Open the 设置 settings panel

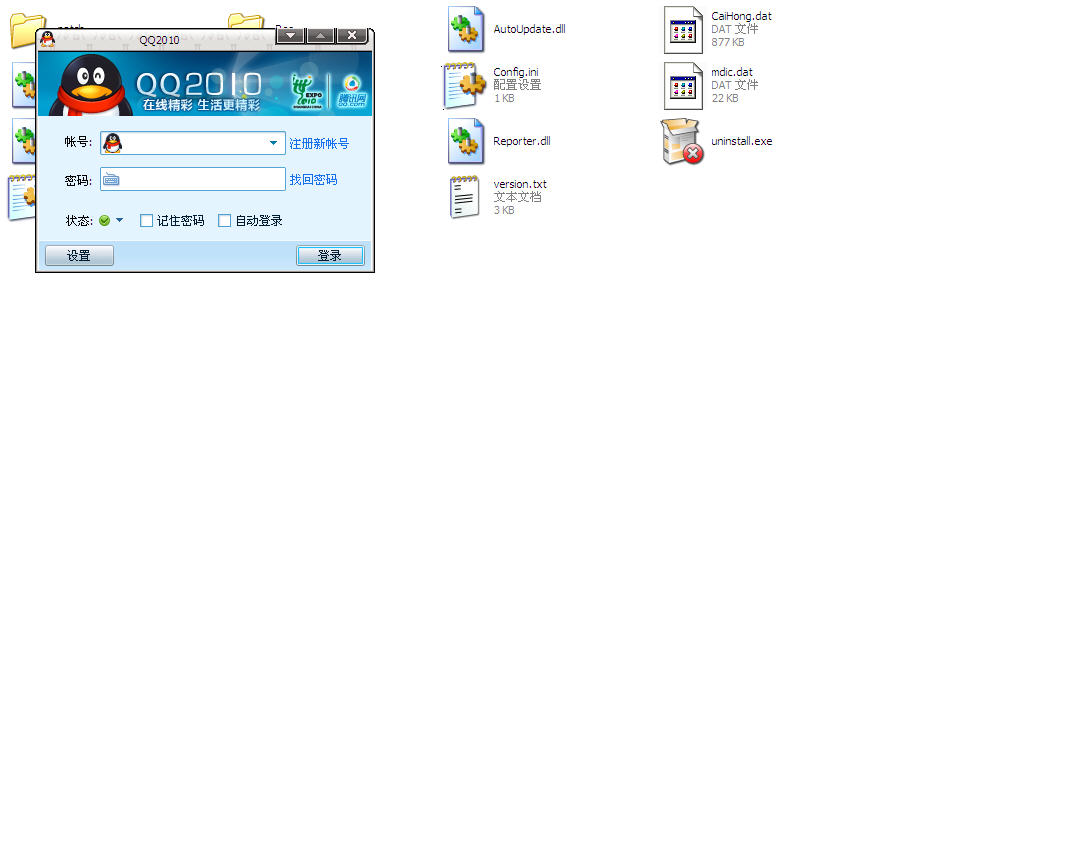[78, 255]
